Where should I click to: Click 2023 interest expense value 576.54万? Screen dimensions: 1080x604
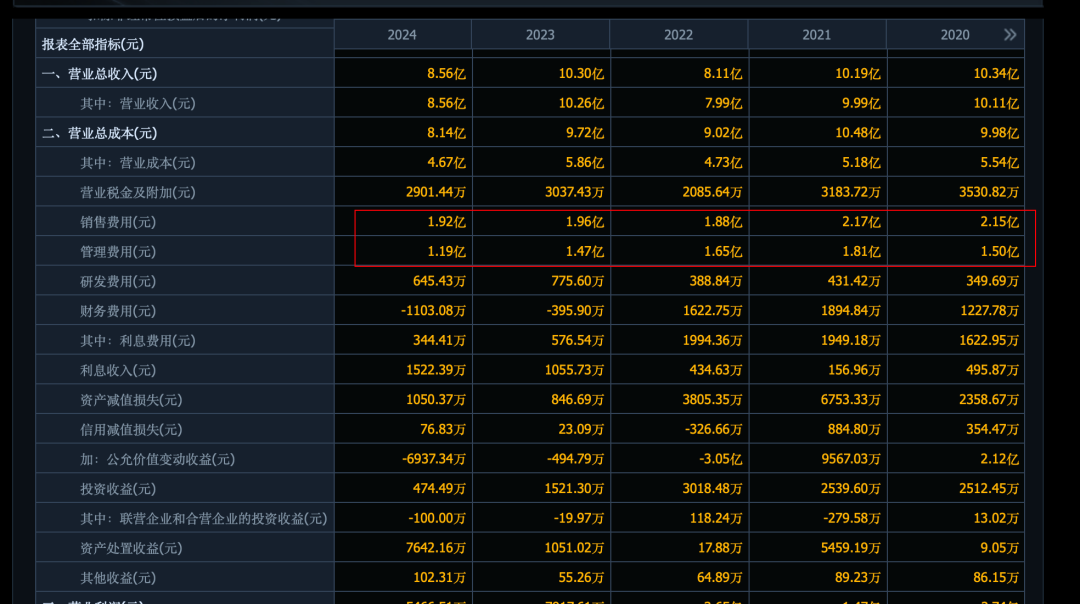pos(578,340)
